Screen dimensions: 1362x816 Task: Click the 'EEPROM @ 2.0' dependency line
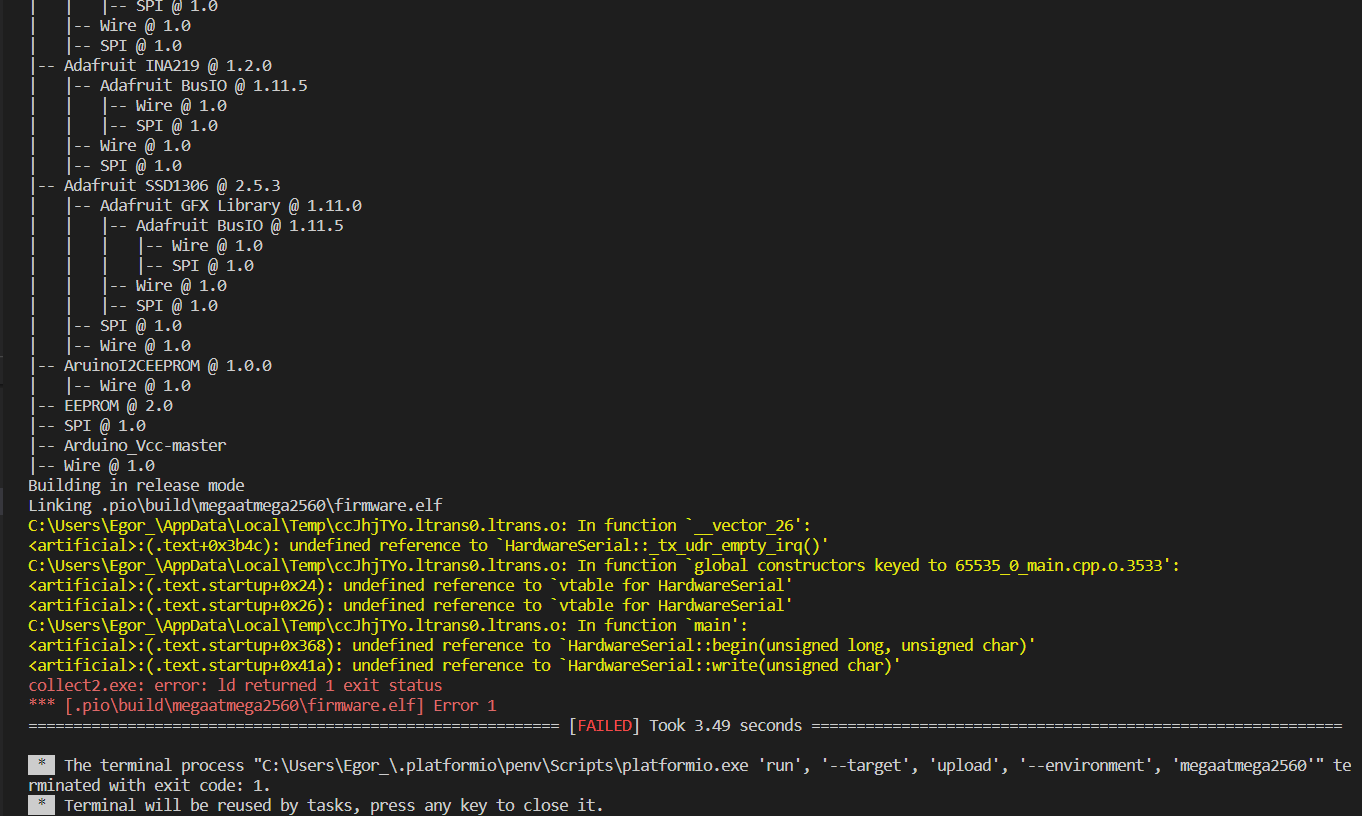(118, 405)
